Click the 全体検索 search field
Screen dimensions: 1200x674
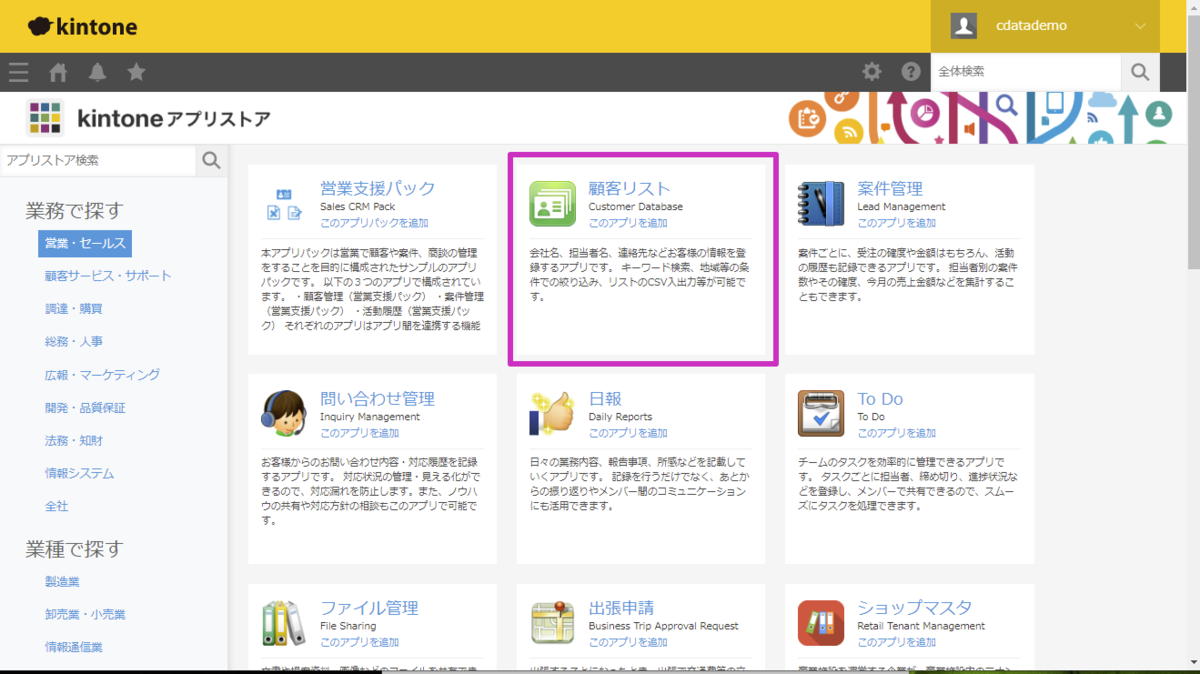pos(1026,72)
